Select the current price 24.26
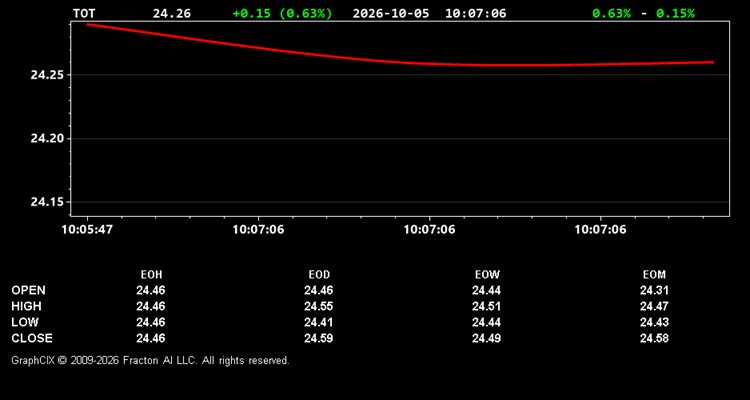The image size is (750, 400). click(172, 13)
